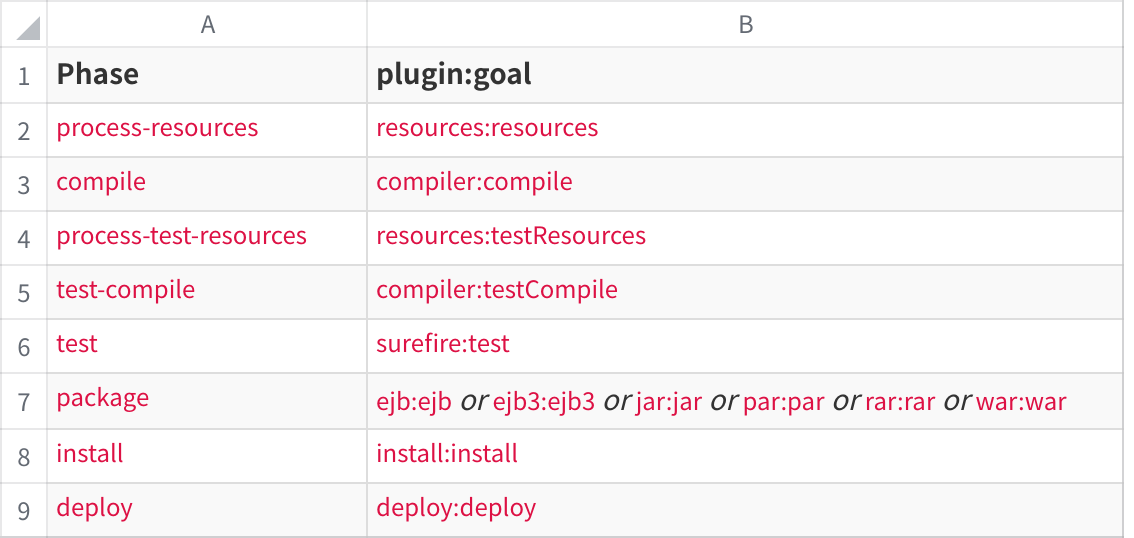Viewport: 1134px width, 538px height.
Task: Select the process-resources cell
Action: tap(208, 129)
